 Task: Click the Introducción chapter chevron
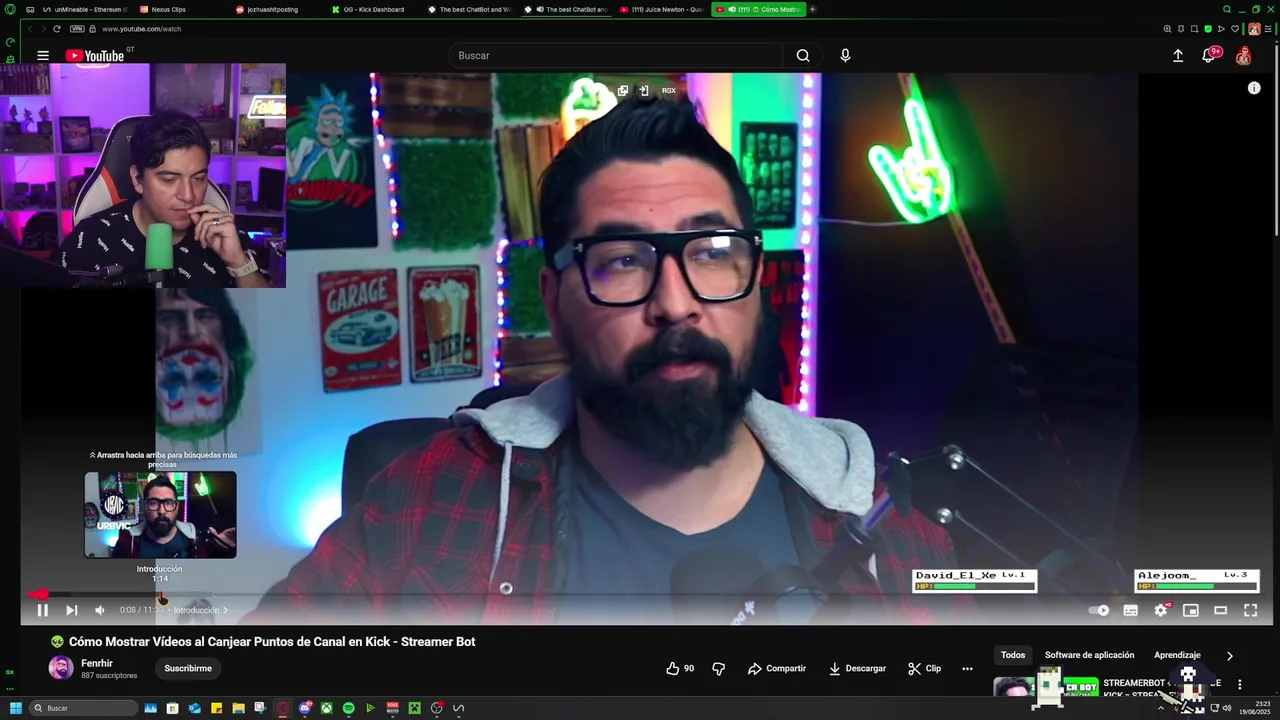click(x=225, y=610)
